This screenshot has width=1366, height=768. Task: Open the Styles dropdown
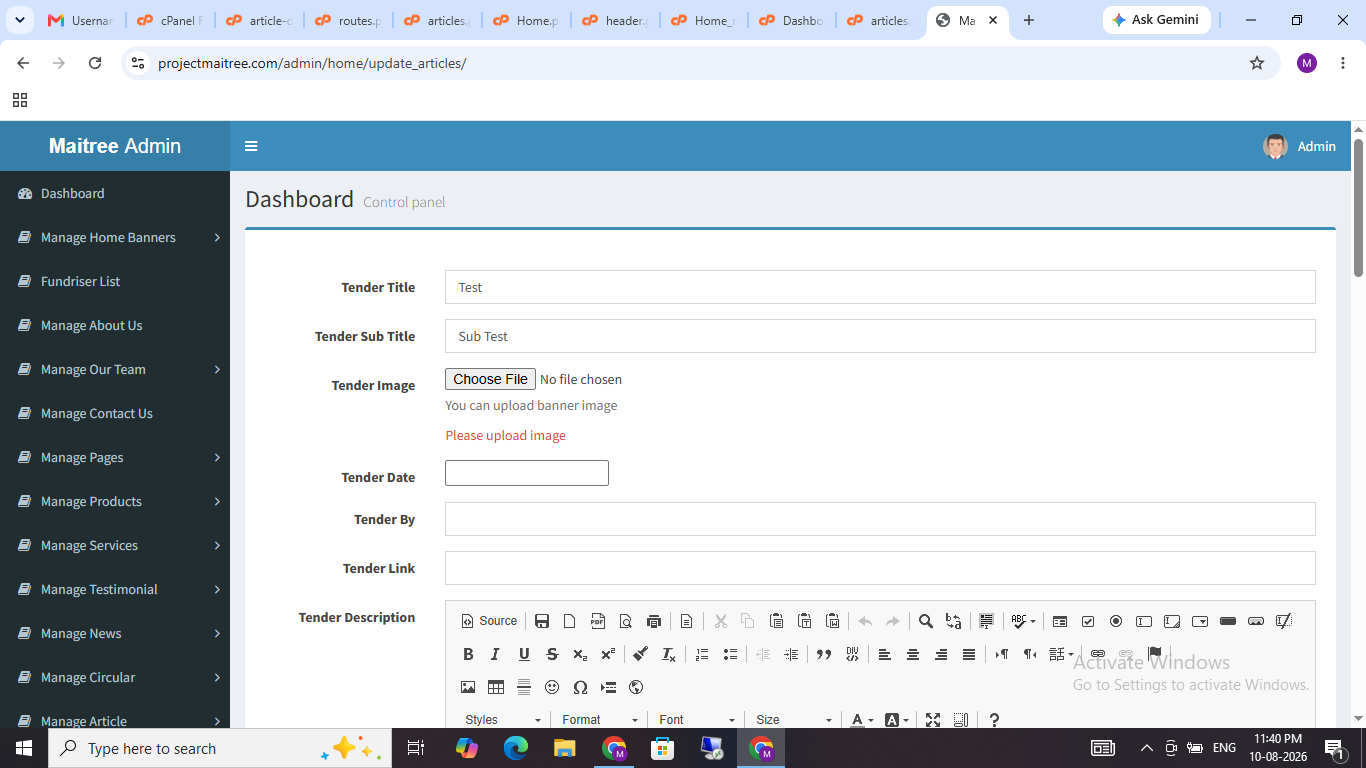tap(504, 720)
